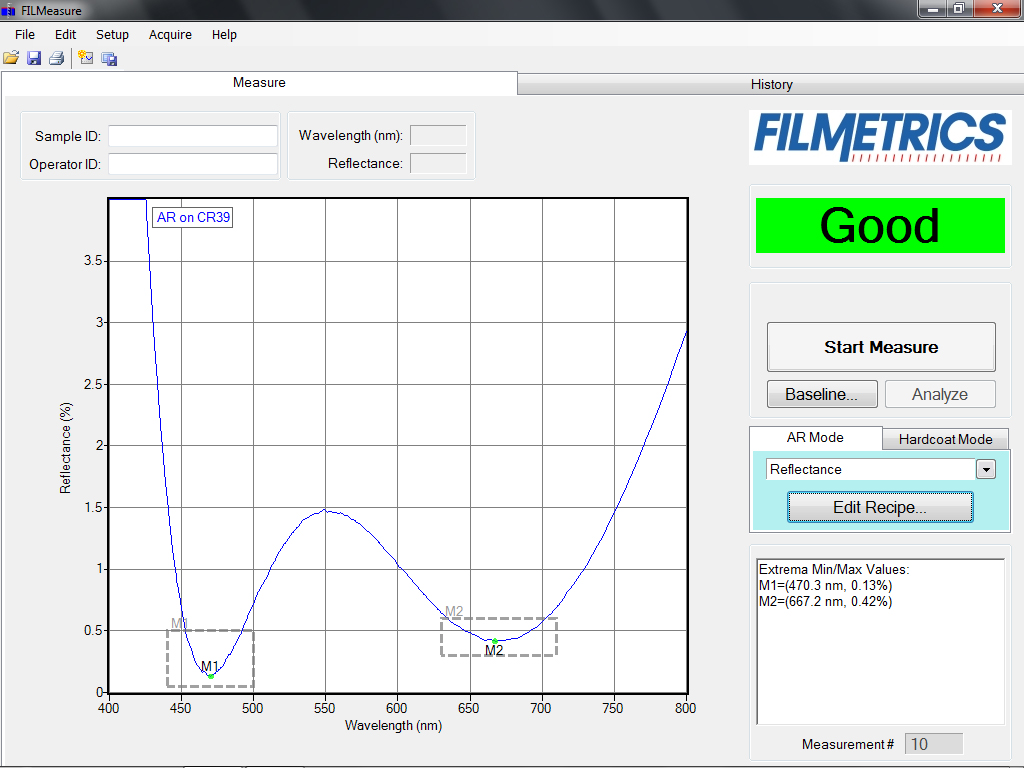Open the Setup menu
Image resolution: width=1024 pixels, height=768 pixels.
coord(112,35)
